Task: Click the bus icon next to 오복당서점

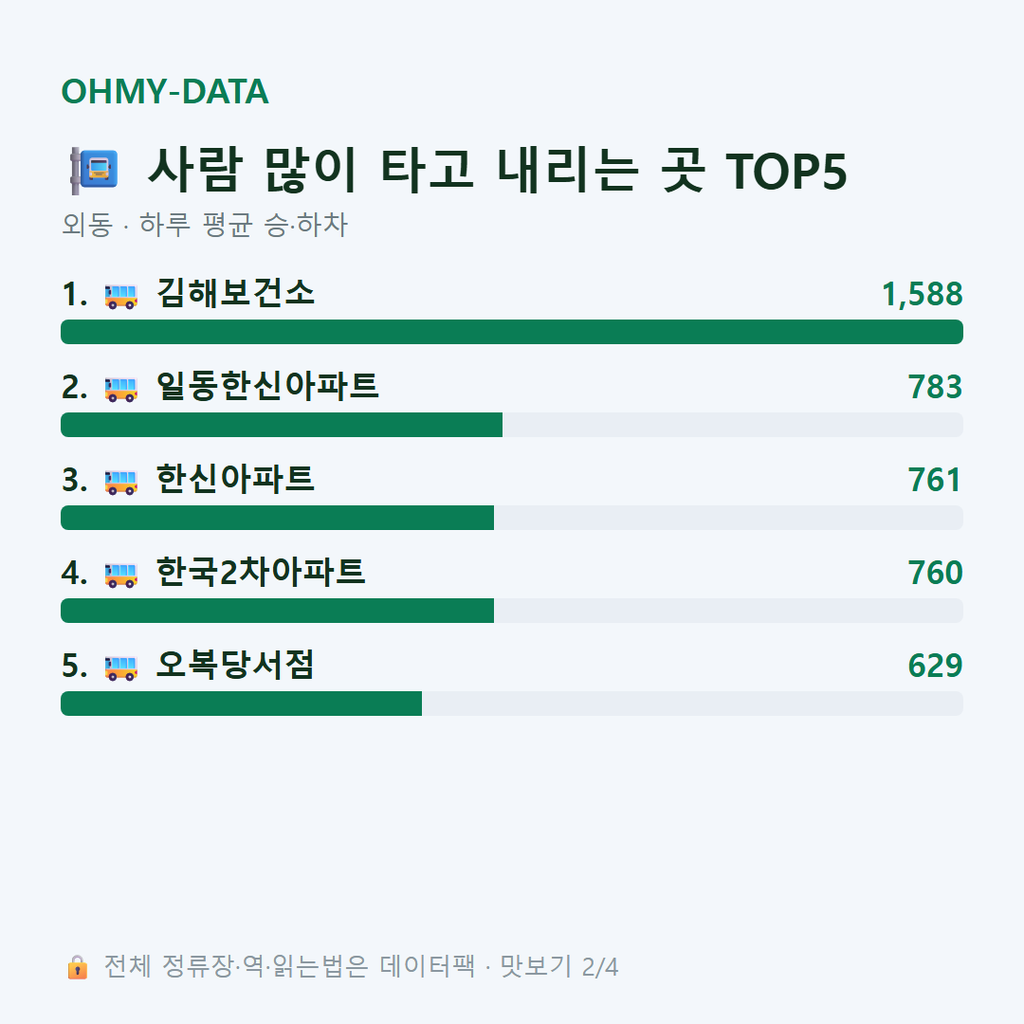Action: (x=121, y=668)
